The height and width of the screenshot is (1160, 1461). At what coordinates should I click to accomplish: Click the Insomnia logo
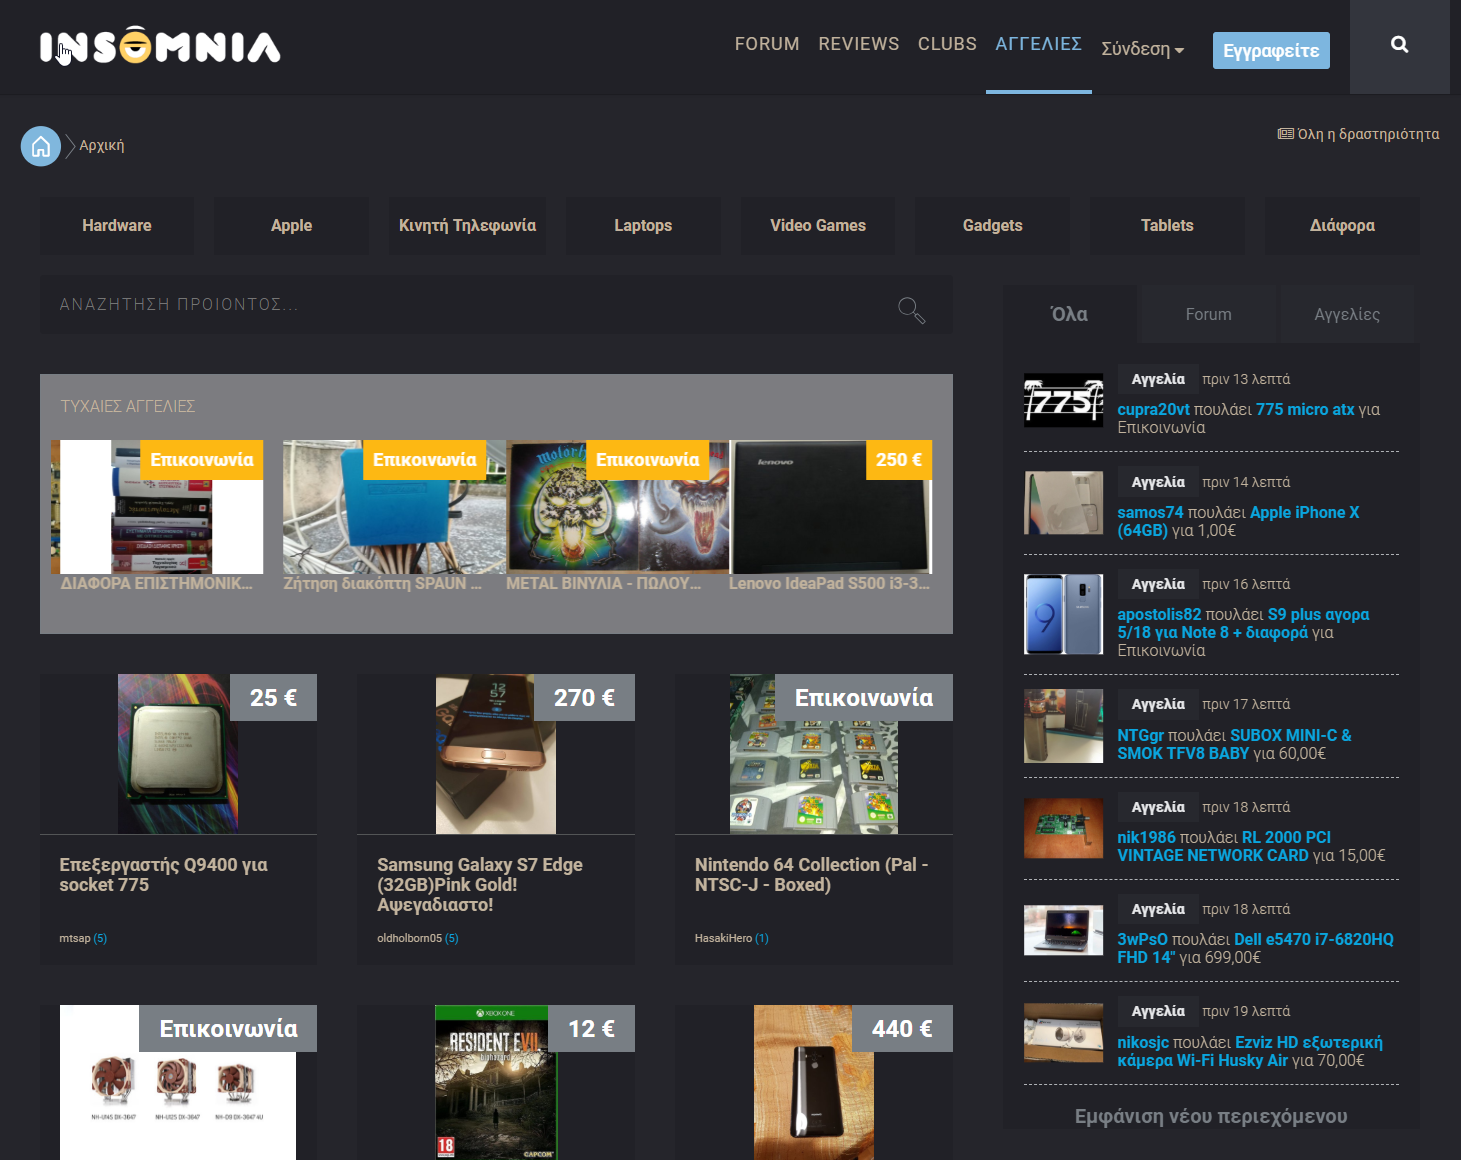(x=160, y=47)
